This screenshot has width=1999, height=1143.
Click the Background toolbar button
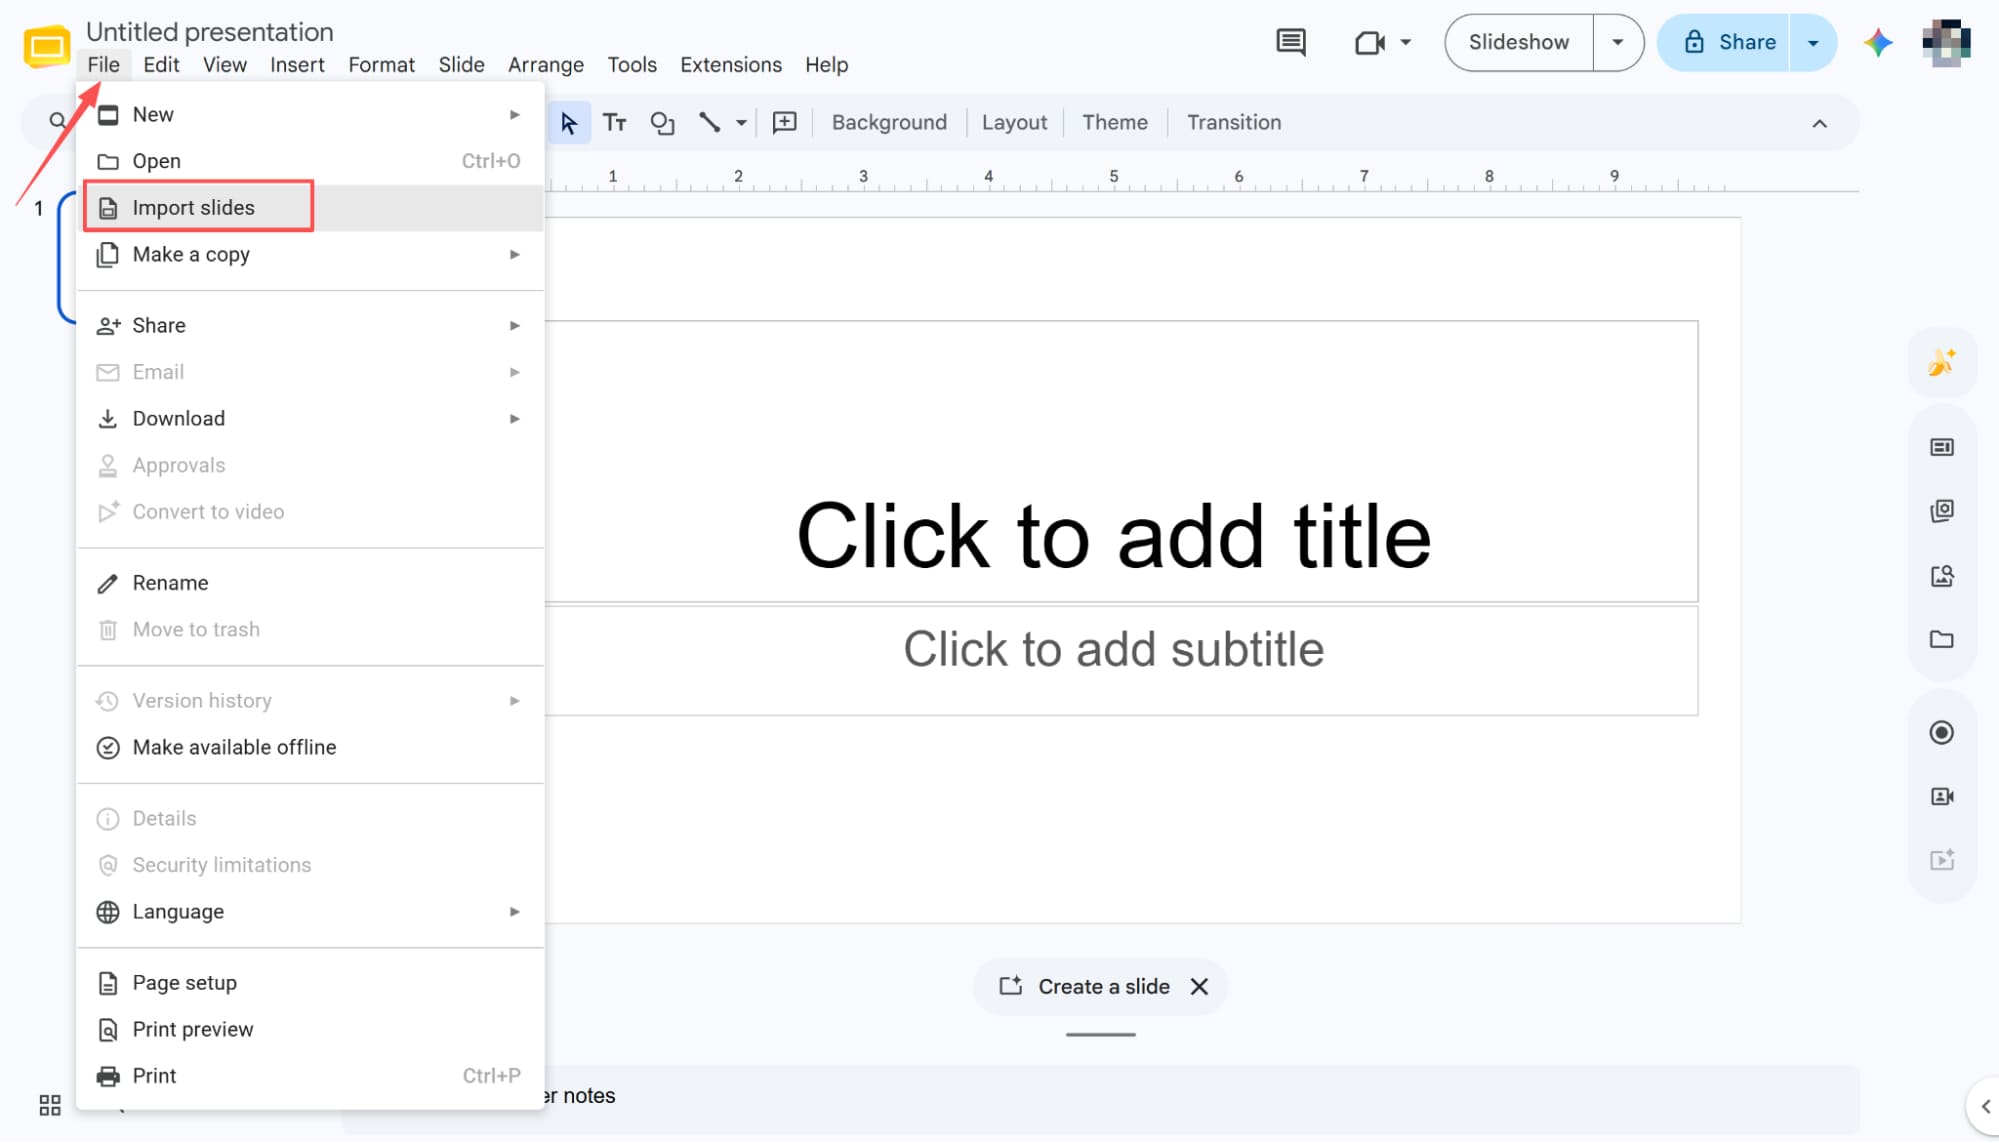point(889,122)
